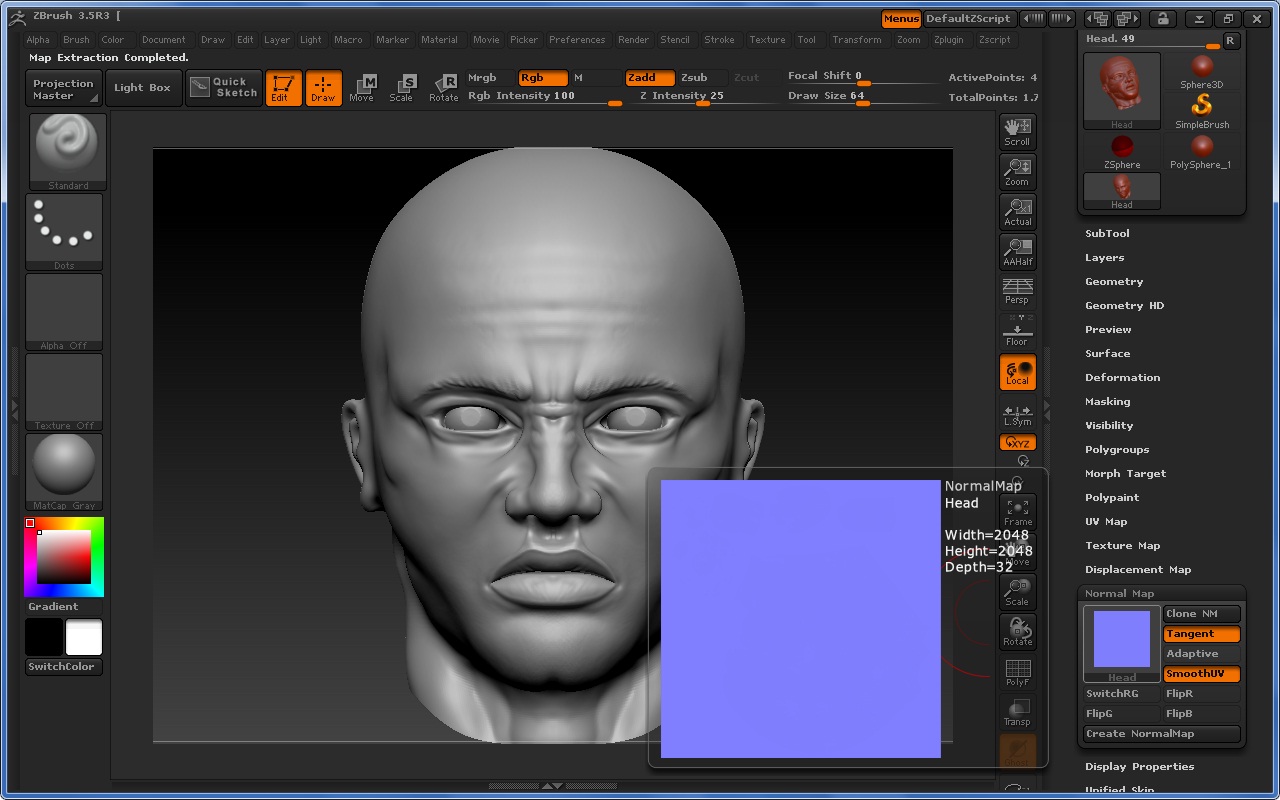Click the Floor grid icon
This screenshot has height=800, width=1280.
[x=1017, y=332]
